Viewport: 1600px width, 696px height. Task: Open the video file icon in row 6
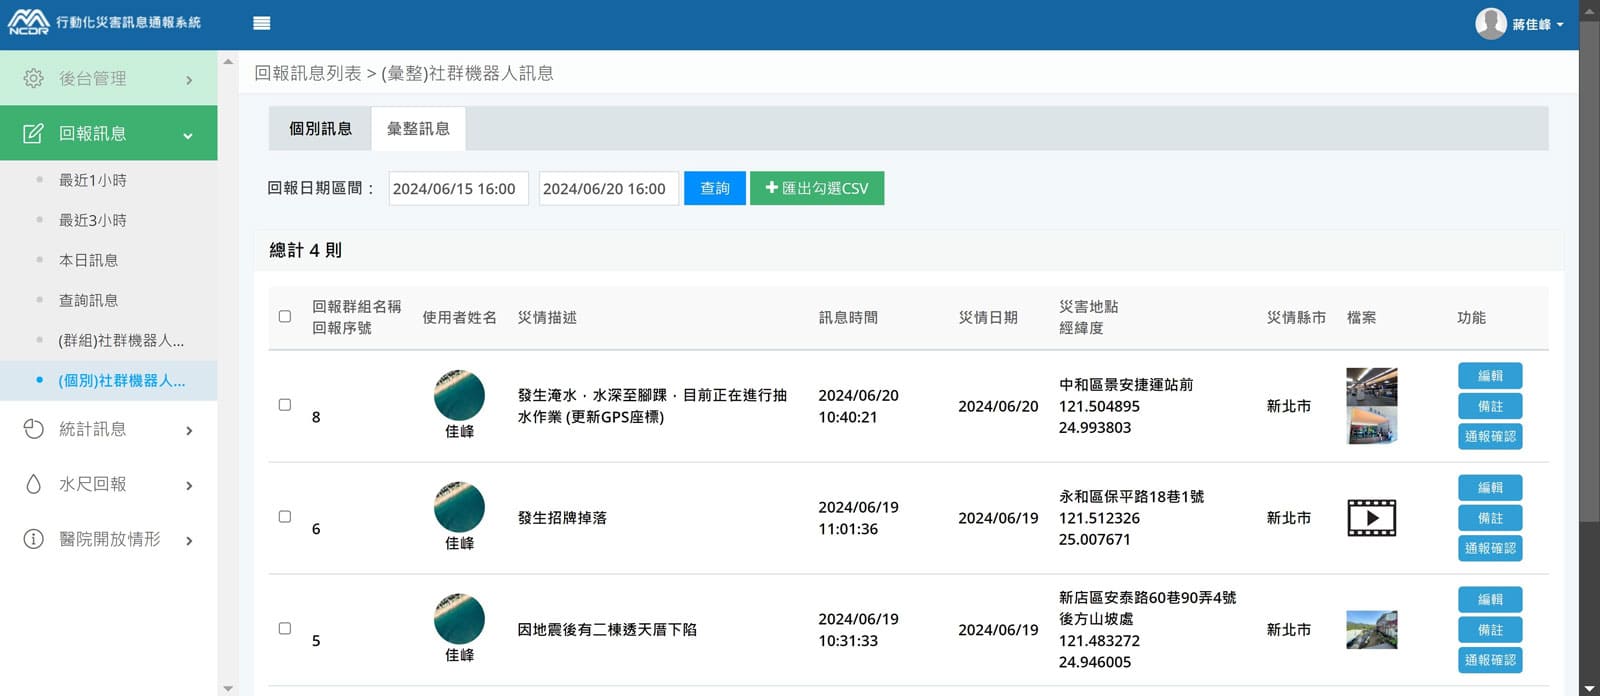[x=1371, y=518]
